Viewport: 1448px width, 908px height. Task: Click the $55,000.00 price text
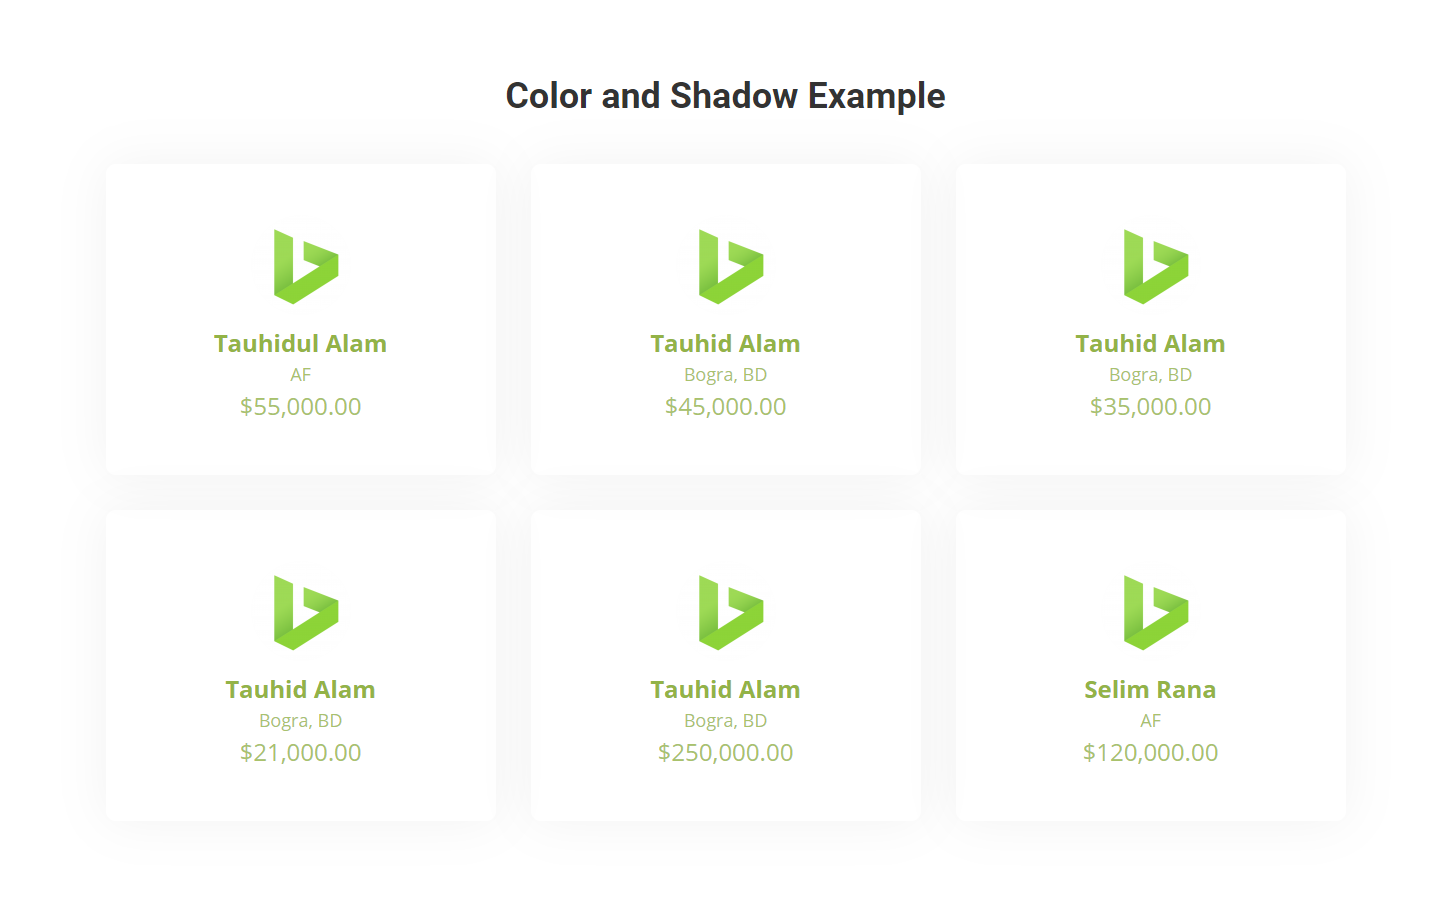(300, 407)
